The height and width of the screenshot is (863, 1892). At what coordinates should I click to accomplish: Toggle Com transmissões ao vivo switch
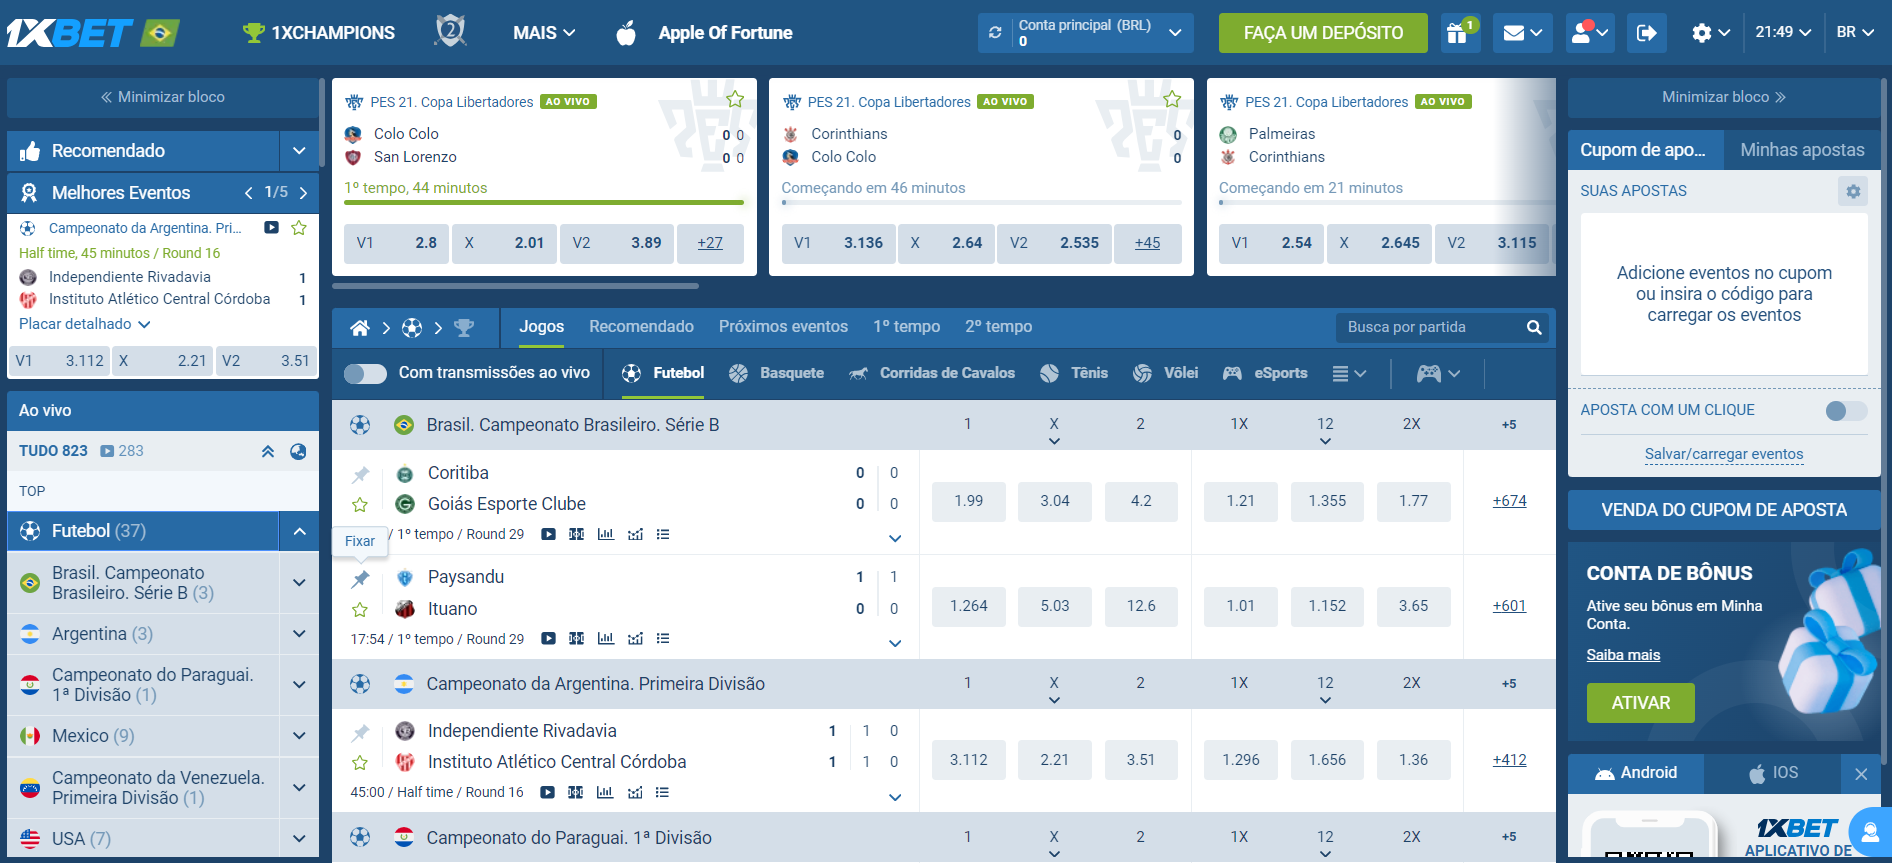(x=365, y=373)
